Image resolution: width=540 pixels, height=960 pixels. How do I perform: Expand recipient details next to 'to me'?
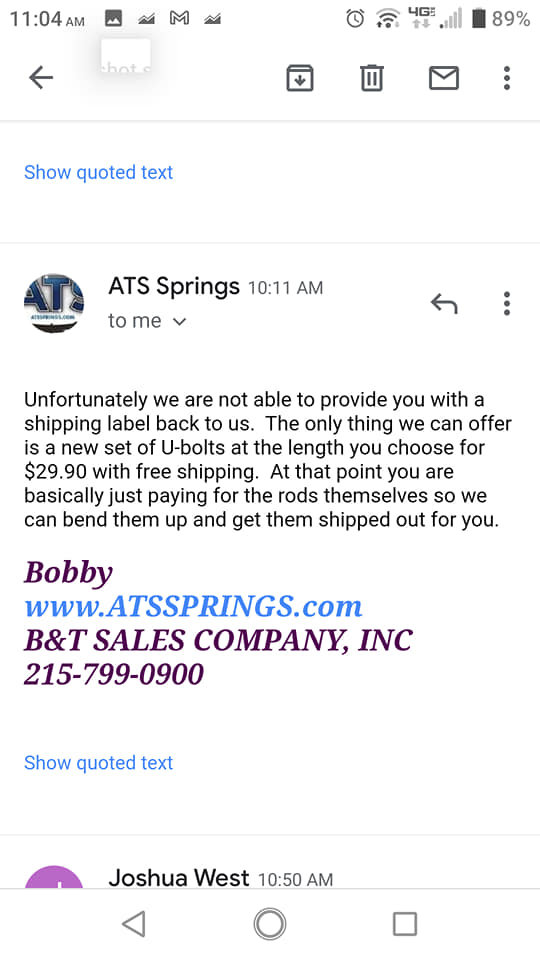179,321
